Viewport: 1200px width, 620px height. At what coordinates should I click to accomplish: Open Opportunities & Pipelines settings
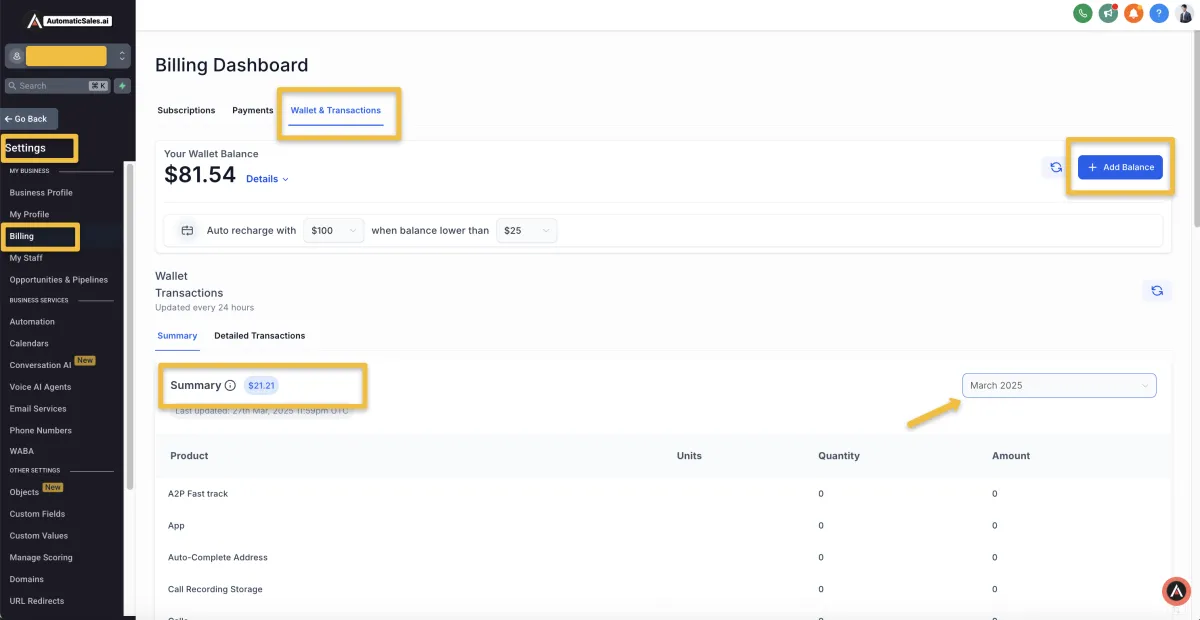coord(58,280)
